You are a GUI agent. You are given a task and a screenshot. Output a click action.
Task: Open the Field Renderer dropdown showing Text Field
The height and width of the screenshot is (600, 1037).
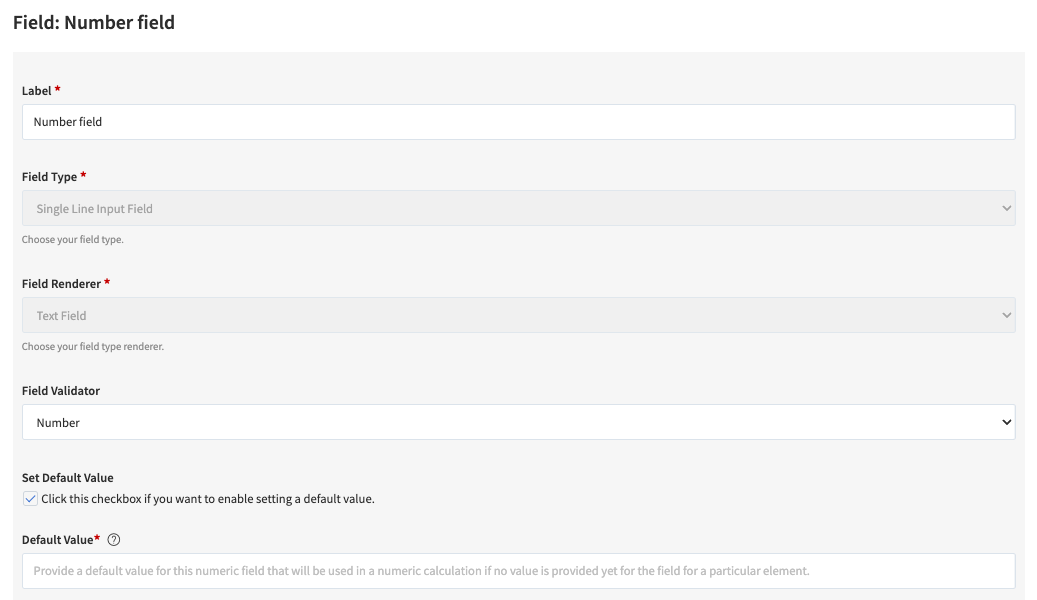518,315
